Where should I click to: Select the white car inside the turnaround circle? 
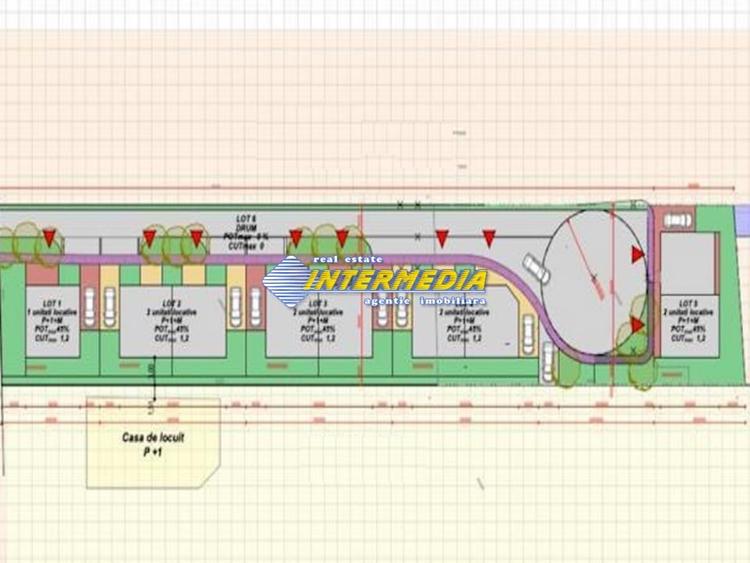(x=535, y=267)
